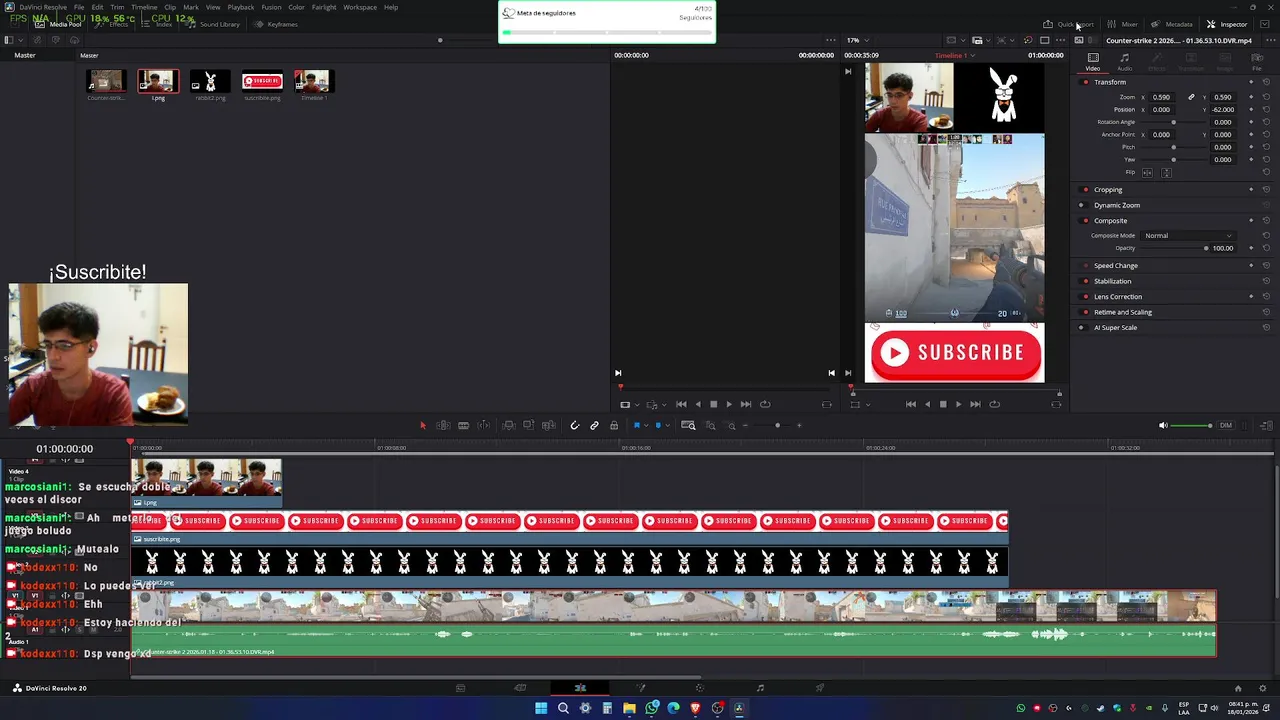This screenshot has height=720, width=1280.
Task: Open Quick Export
Action: click(1068, 24)
